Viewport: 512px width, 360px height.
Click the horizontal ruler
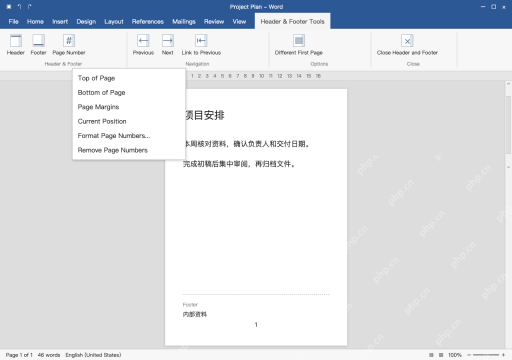[x=256, y=76]
